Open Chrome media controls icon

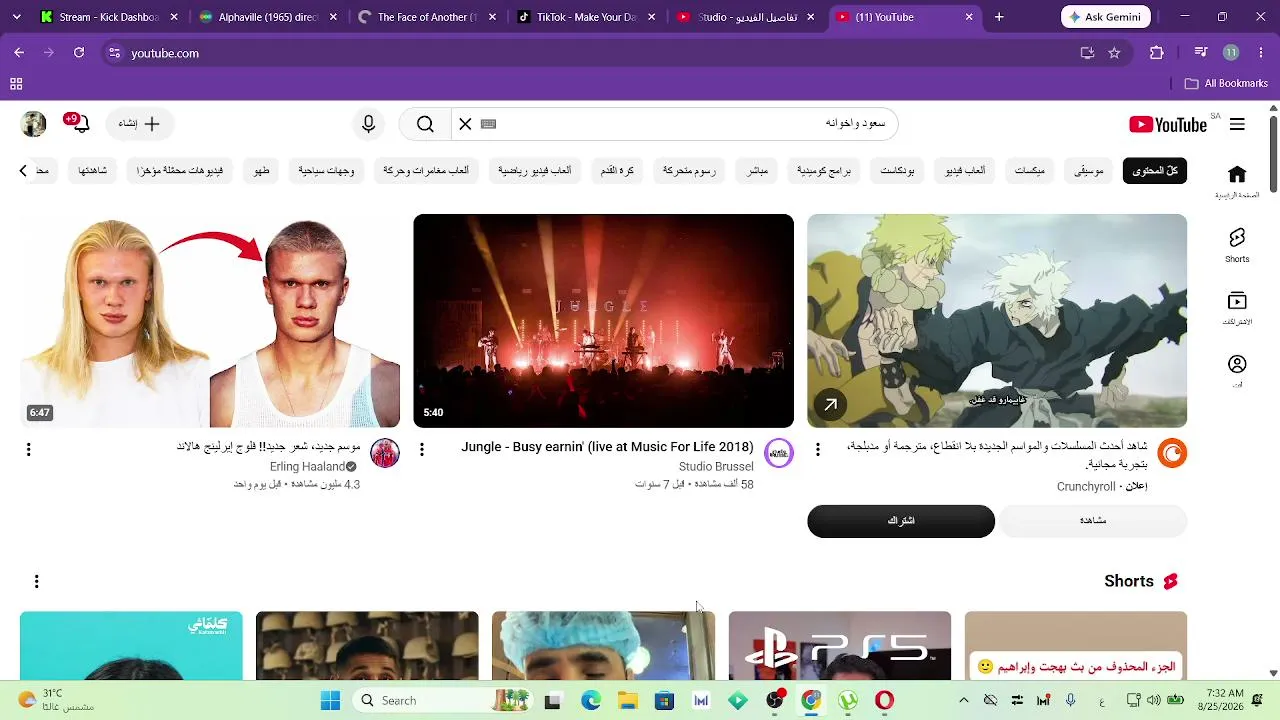[1201, 53]
